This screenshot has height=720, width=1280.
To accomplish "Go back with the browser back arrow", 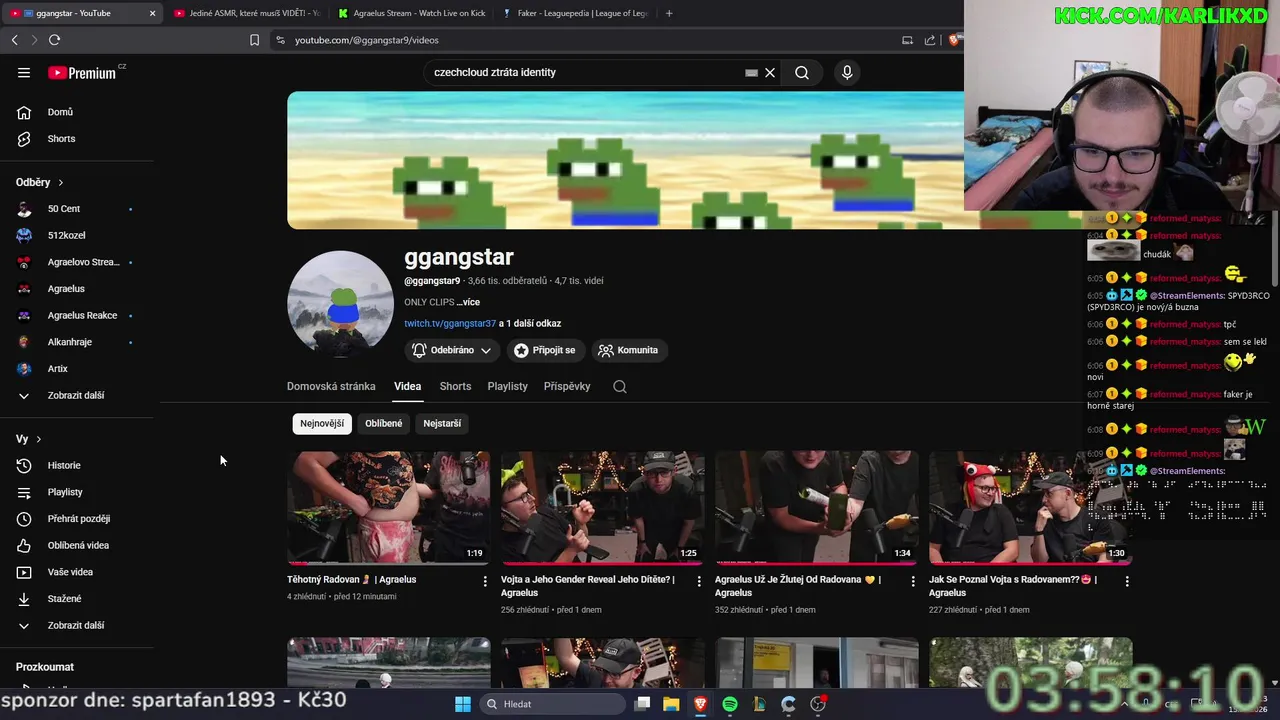I will [x=14, y=40].
